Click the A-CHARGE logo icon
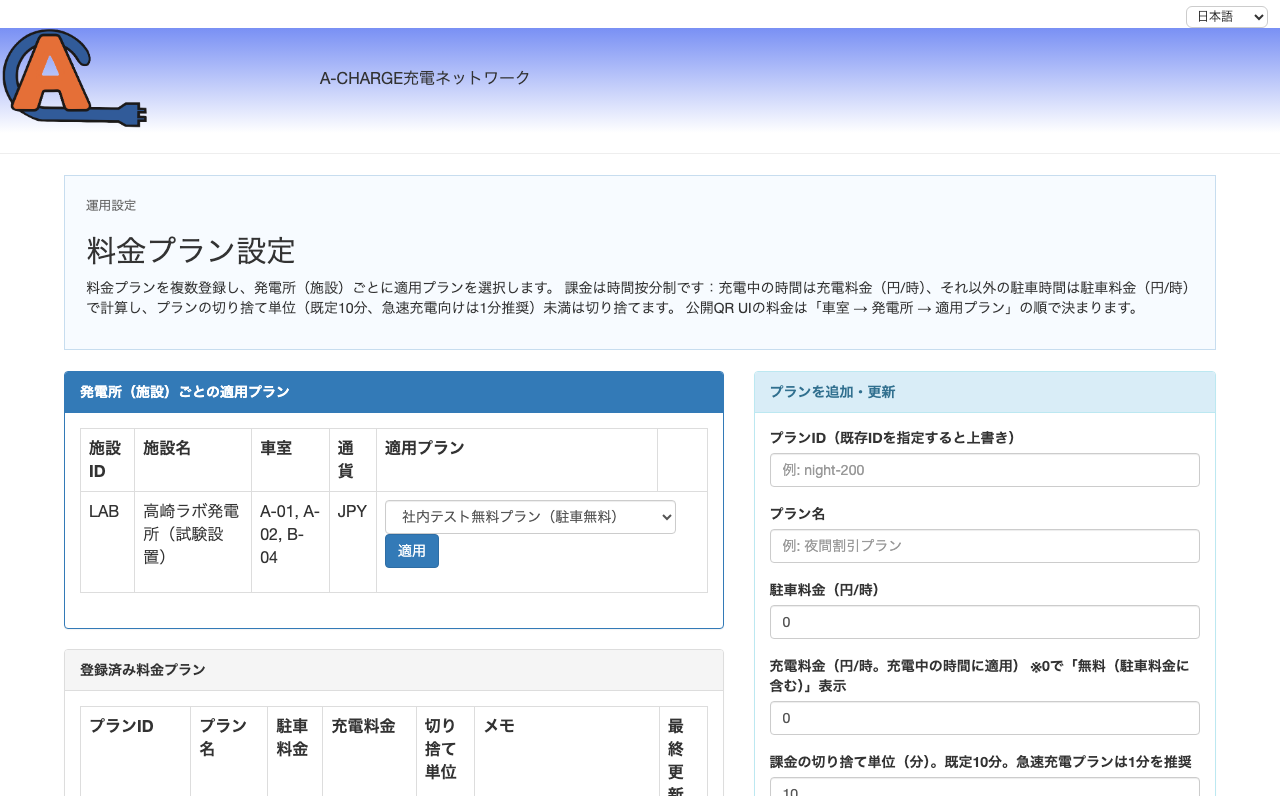Screen dimensions: 1280x796 tap(75, 78)
